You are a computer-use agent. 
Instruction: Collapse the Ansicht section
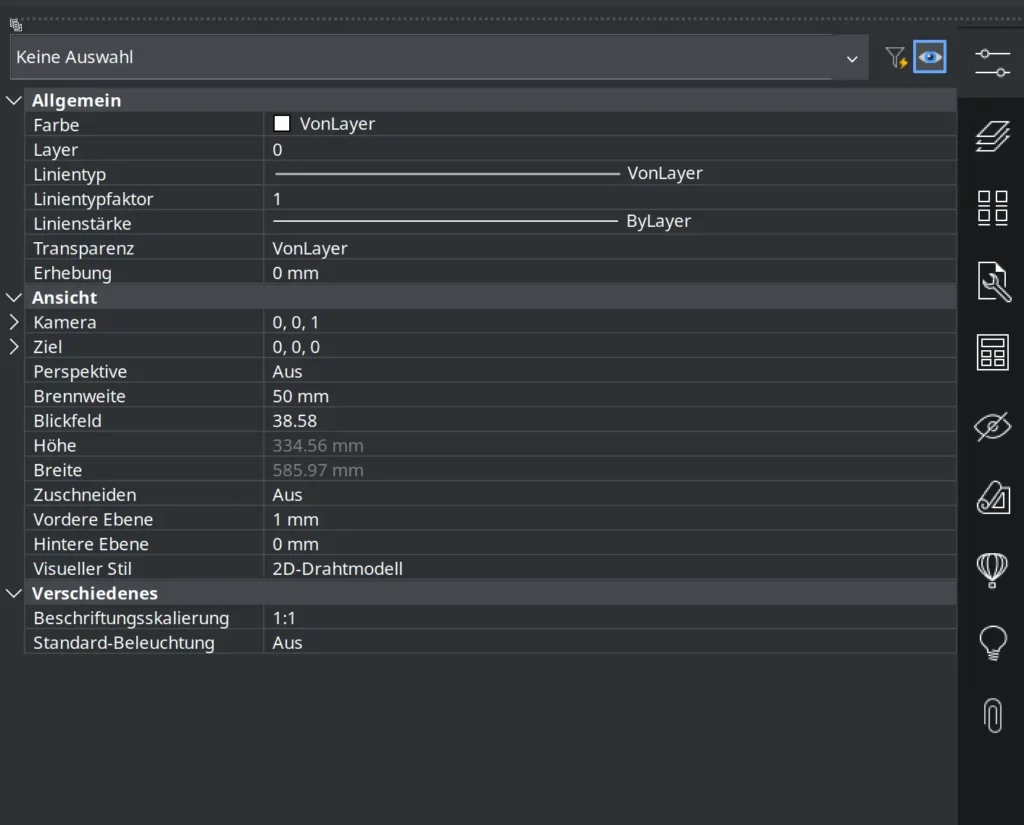(14, 298)
